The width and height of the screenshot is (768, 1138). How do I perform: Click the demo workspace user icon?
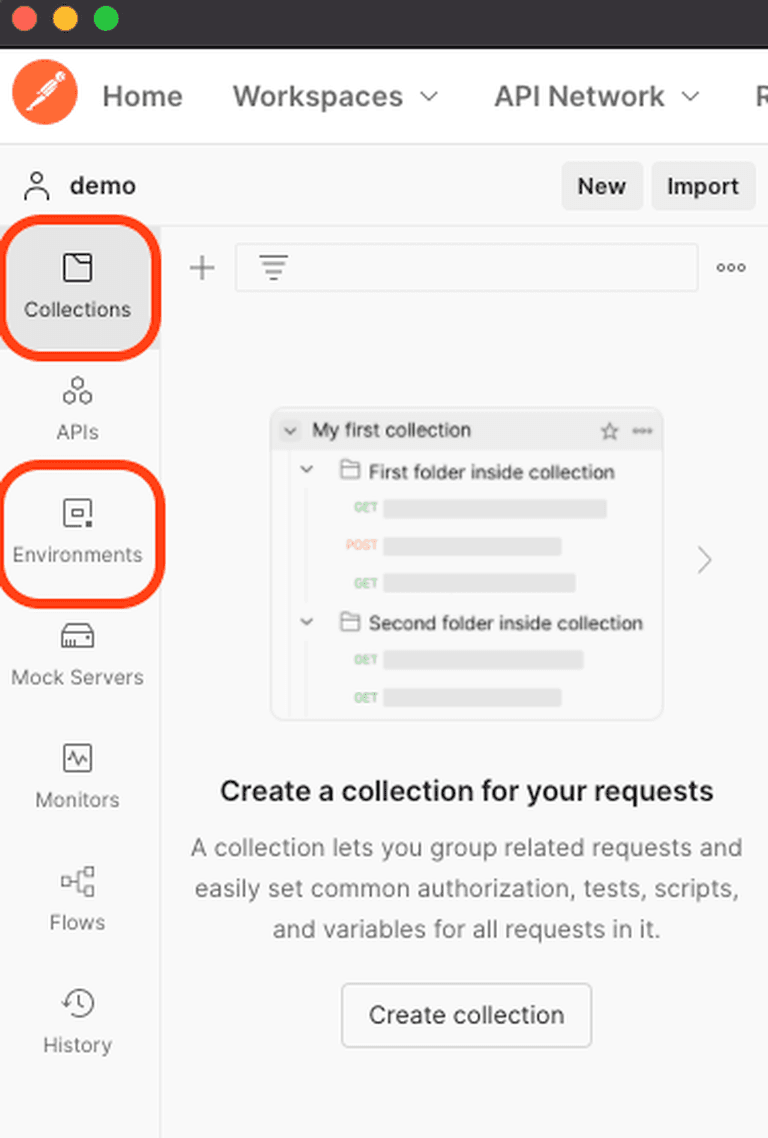[37, 186]
